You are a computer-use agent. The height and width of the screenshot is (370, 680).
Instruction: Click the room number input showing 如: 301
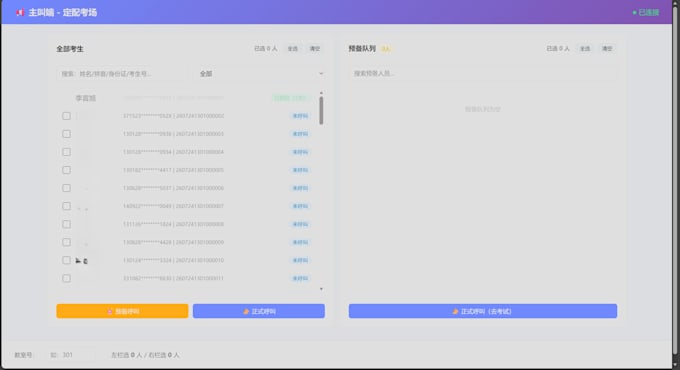point(70,355)
